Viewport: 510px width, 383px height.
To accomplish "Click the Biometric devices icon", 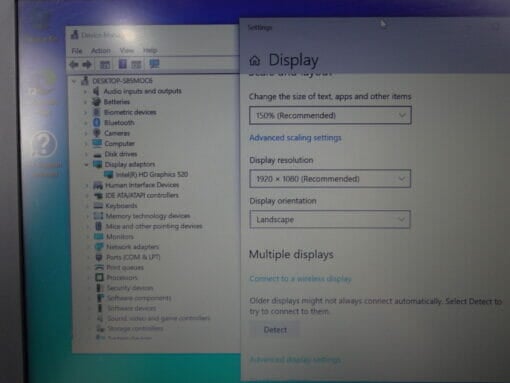I will click(97, 112).
